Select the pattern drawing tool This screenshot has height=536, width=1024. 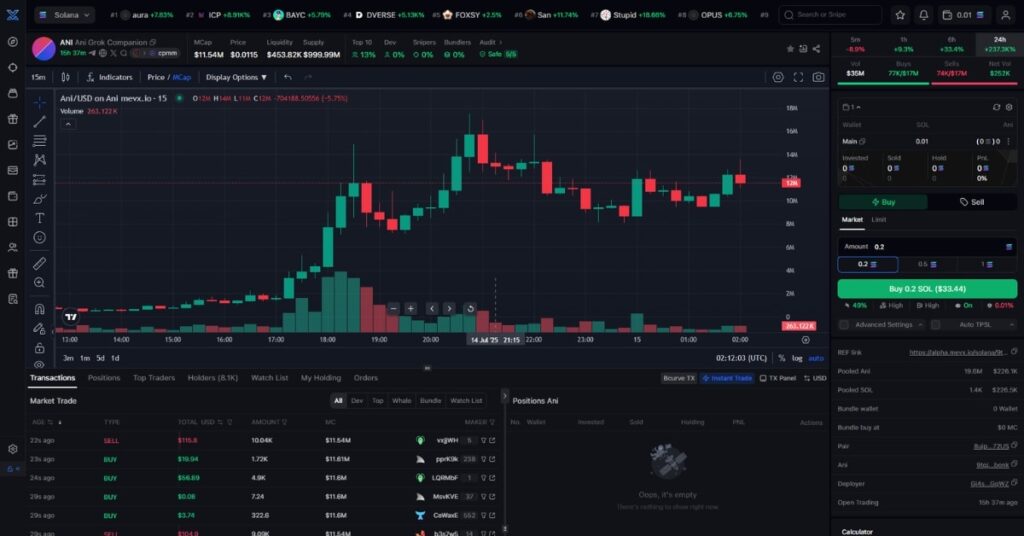39,160
